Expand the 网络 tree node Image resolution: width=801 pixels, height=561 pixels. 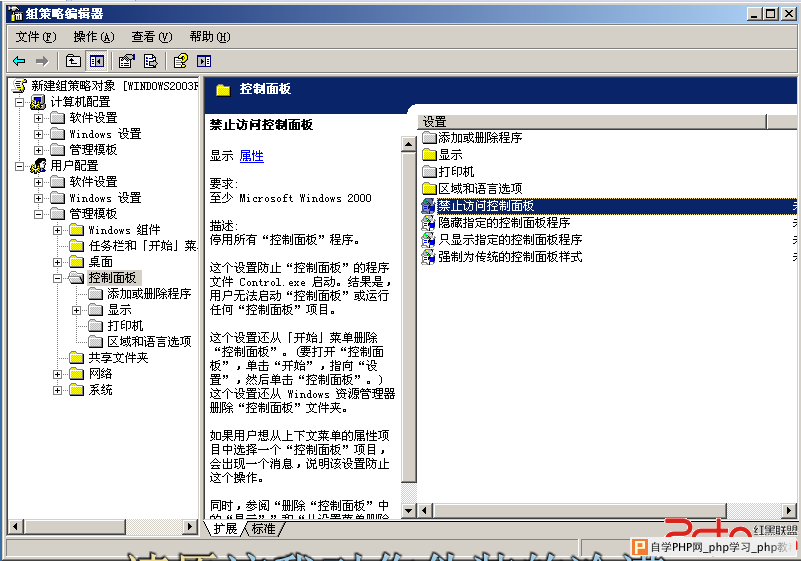point(57,375)
